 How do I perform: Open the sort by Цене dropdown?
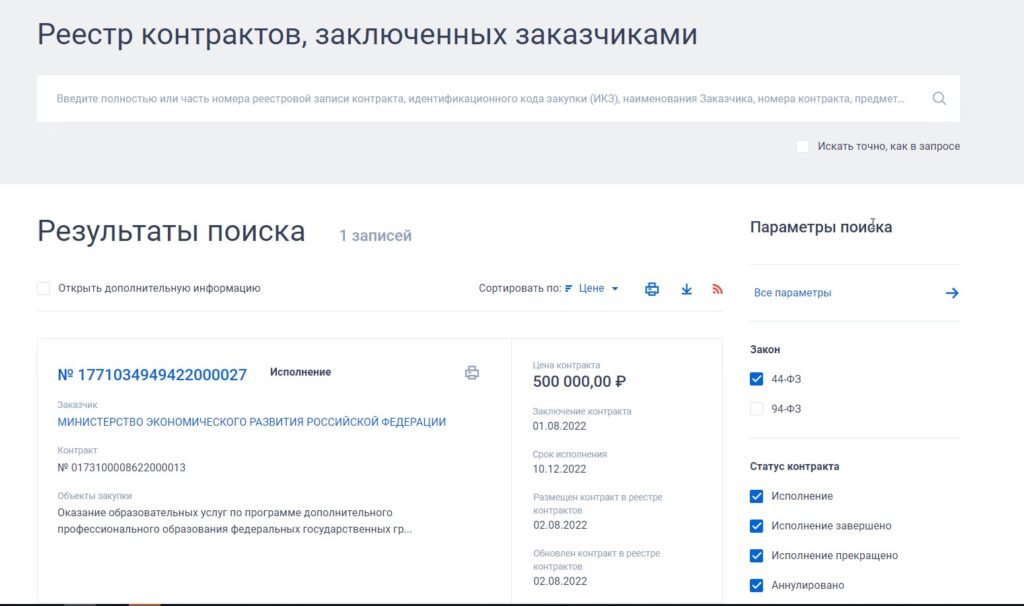click(598, 289)
